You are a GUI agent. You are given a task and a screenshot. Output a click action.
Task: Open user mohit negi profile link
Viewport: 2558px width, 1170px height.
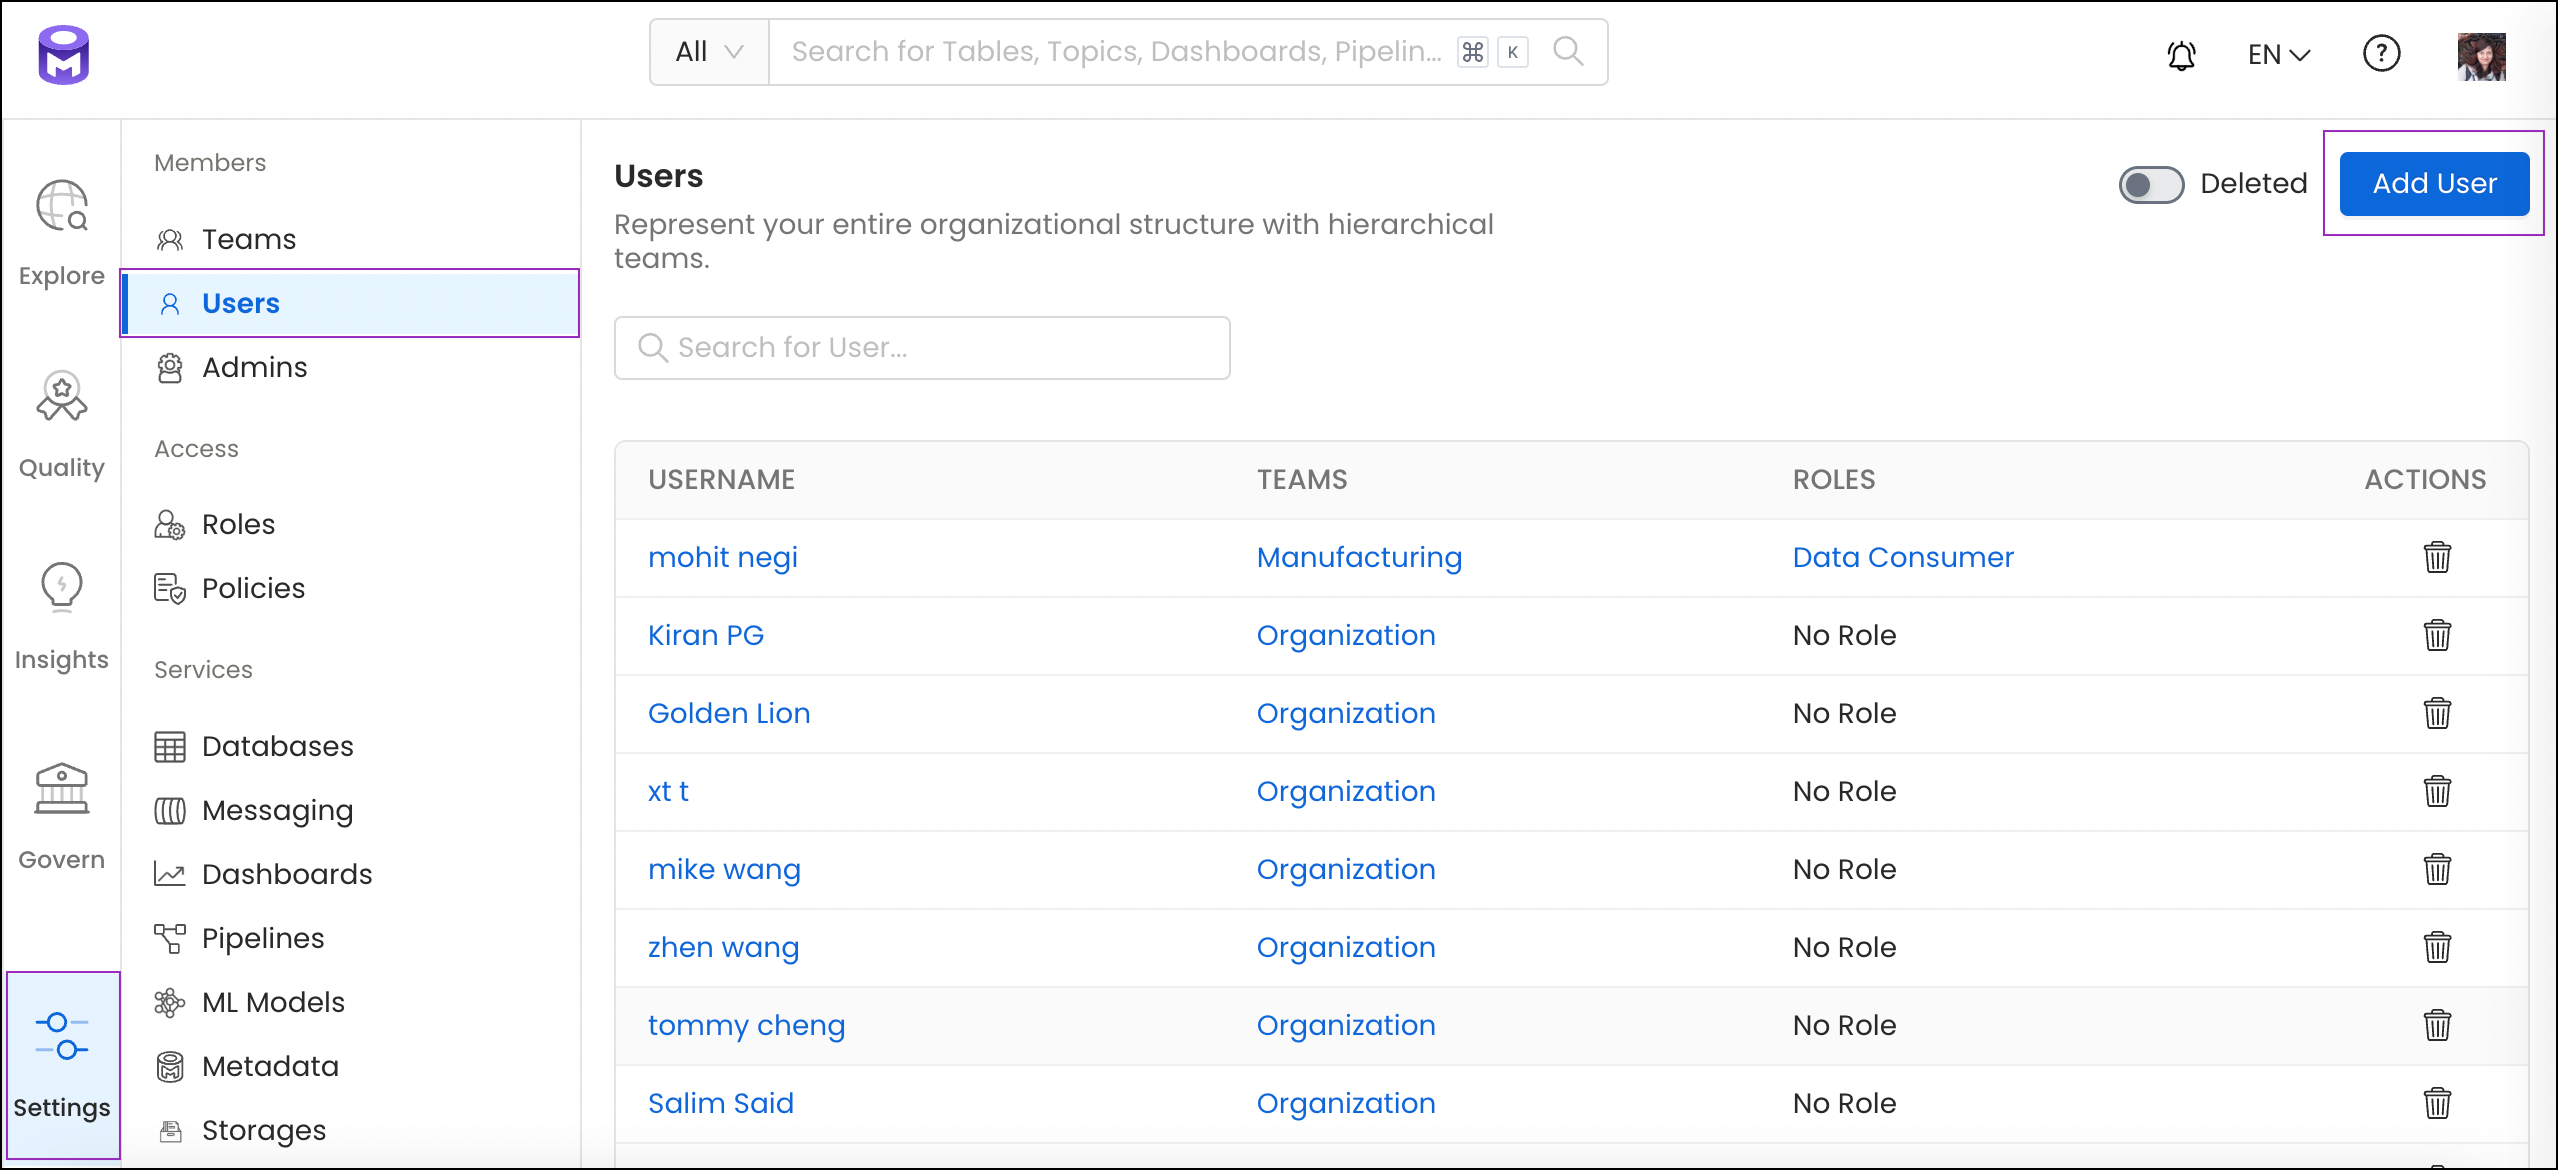(723, 557)
